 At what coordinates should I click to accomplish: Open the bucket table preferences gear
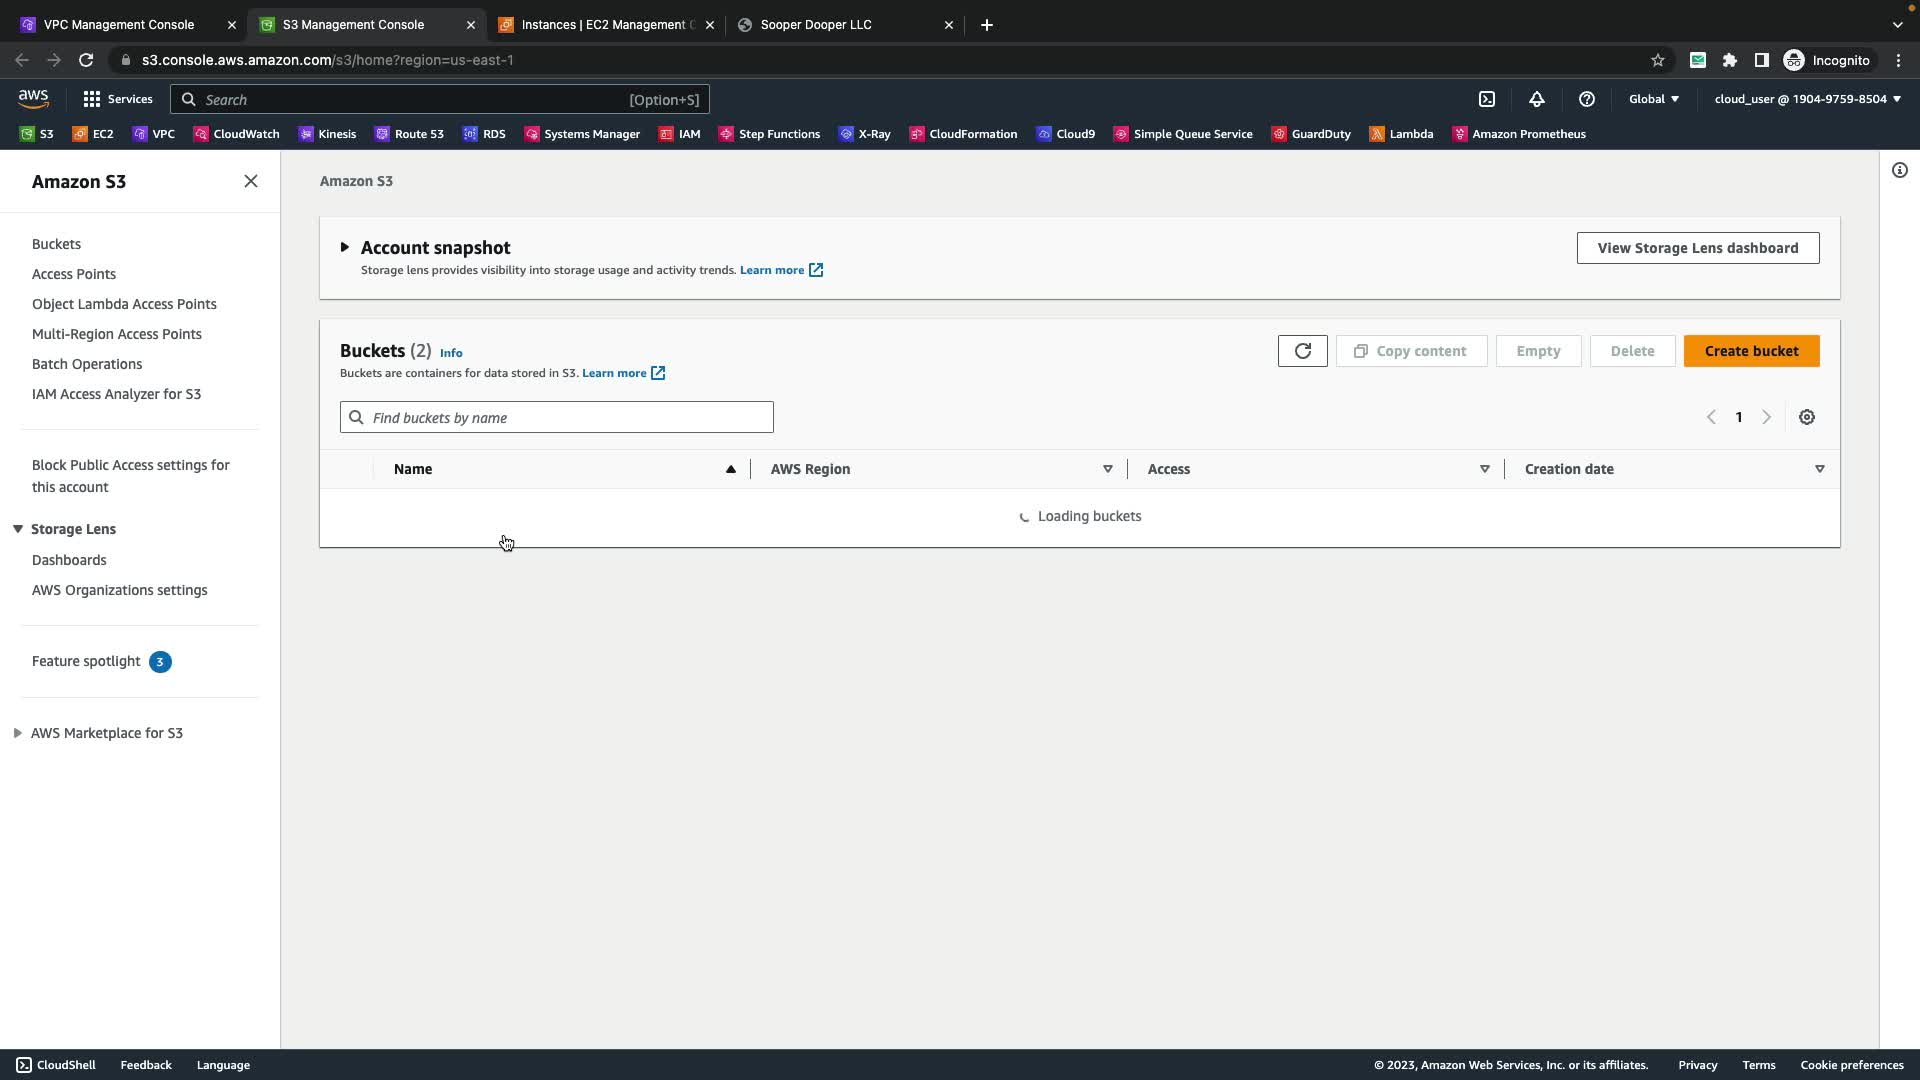[1806, 417]
